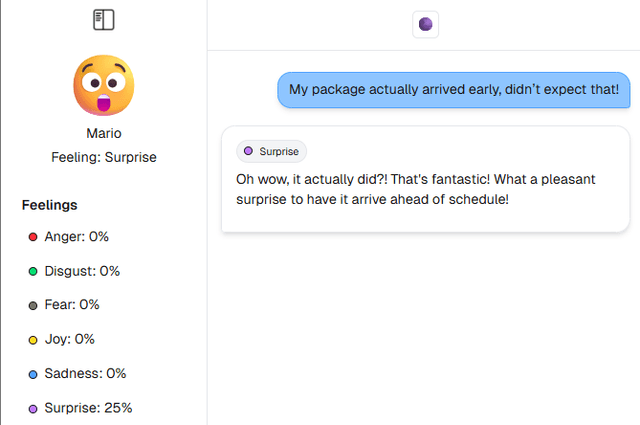Image resolution: width=640 pixels, height=425 pixels.
Task: Click the red Anger color dot
Action: [33, 237]
